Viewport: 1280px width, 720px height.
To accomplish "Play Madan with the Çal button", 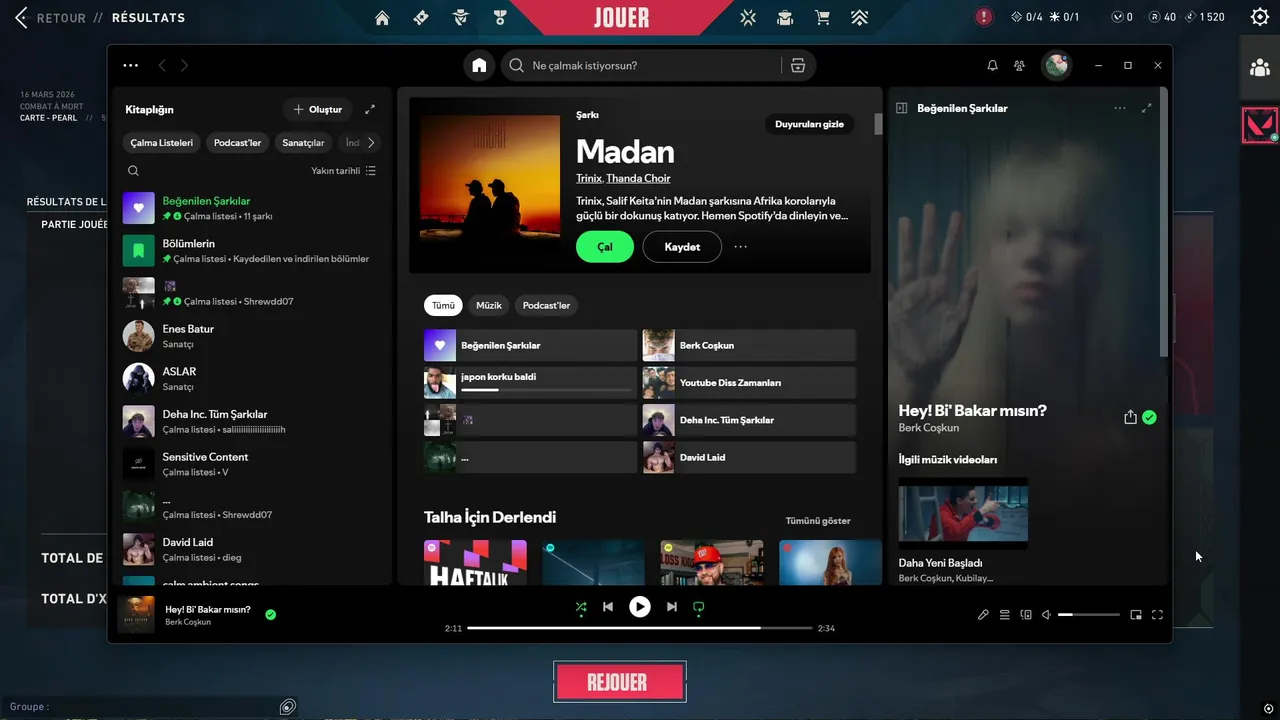I will [605, 247].
